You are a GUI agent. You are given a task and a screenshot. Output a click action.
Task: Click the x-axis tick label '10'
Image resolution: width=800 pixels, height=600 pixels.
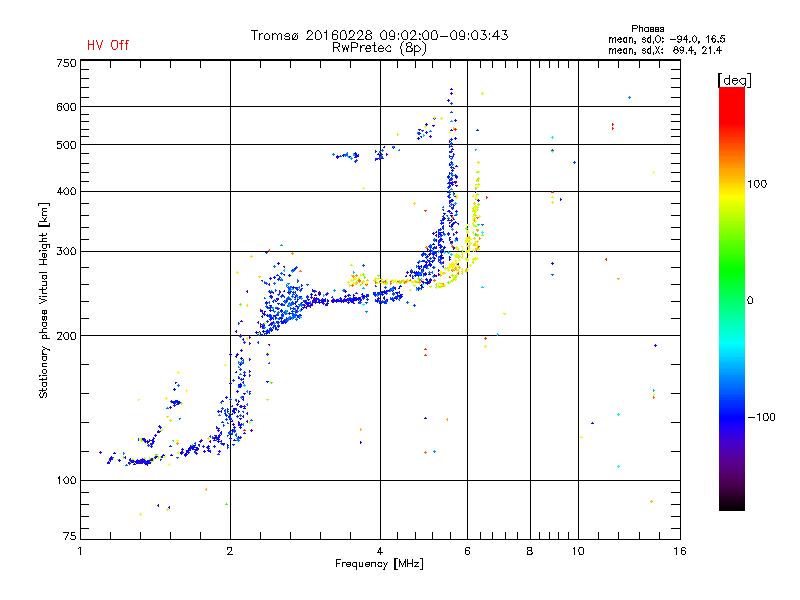pos(578,551)
